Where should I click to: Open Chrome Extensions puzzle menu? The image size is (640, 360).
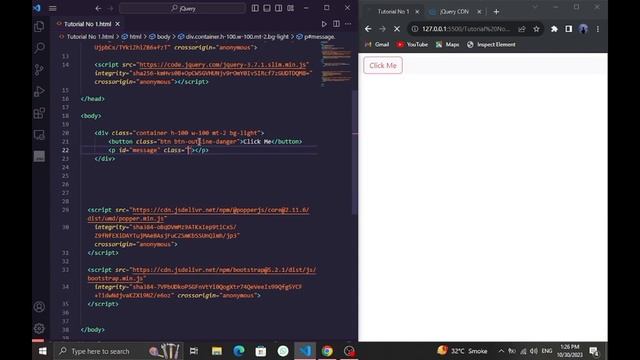(554, 29)
